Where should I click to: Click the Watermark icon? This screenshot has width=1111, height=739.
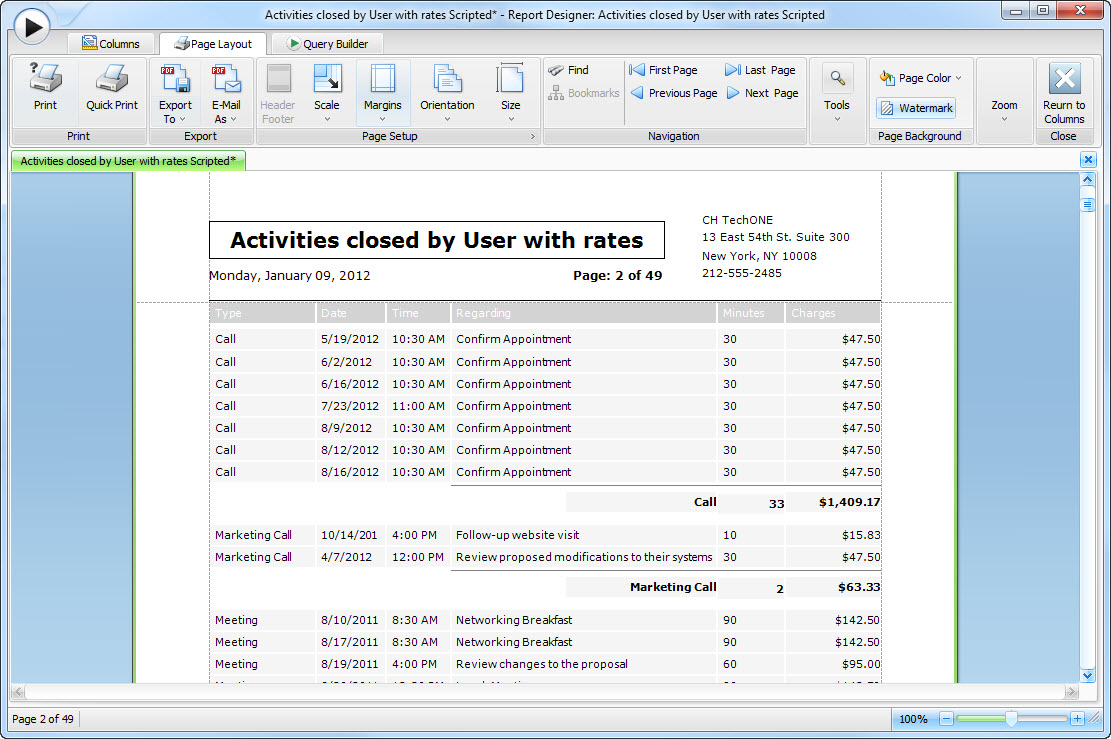tap(886, 108)
